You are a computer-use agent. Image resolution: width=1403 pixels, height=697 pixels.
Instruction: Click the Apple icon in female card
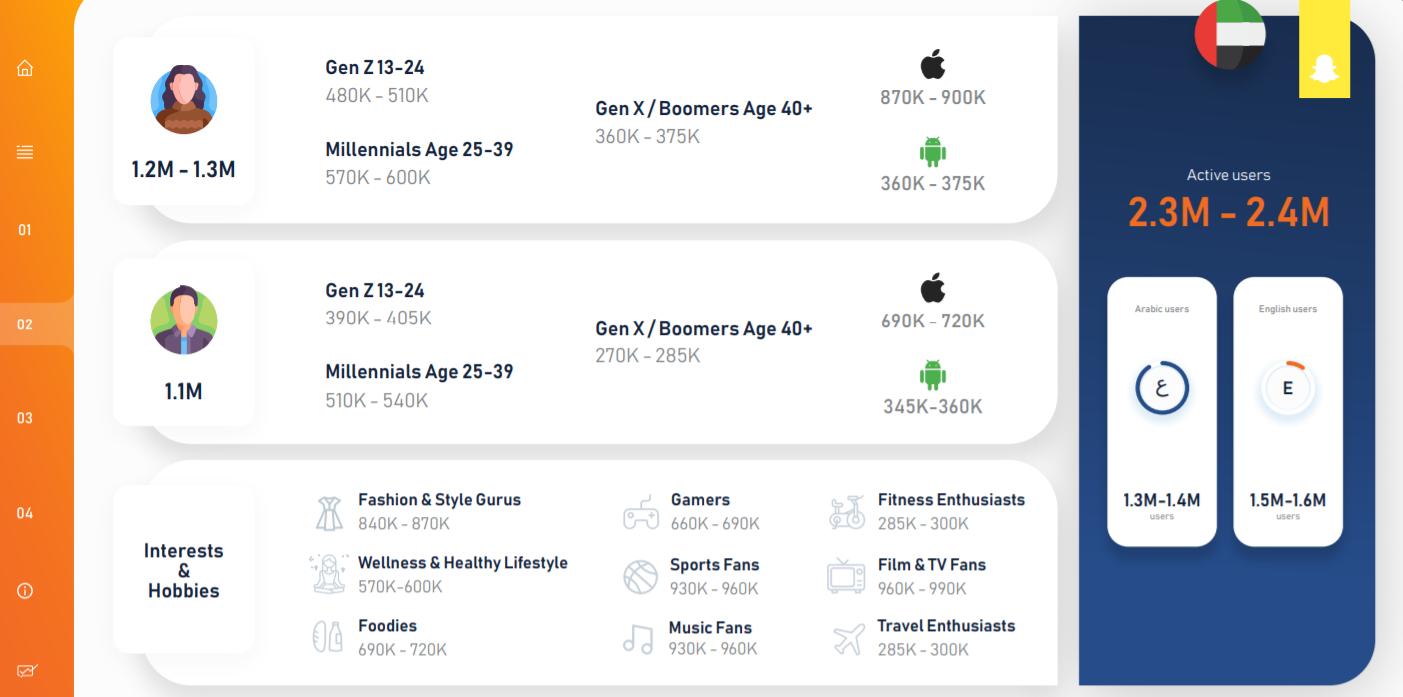[933, 65]
